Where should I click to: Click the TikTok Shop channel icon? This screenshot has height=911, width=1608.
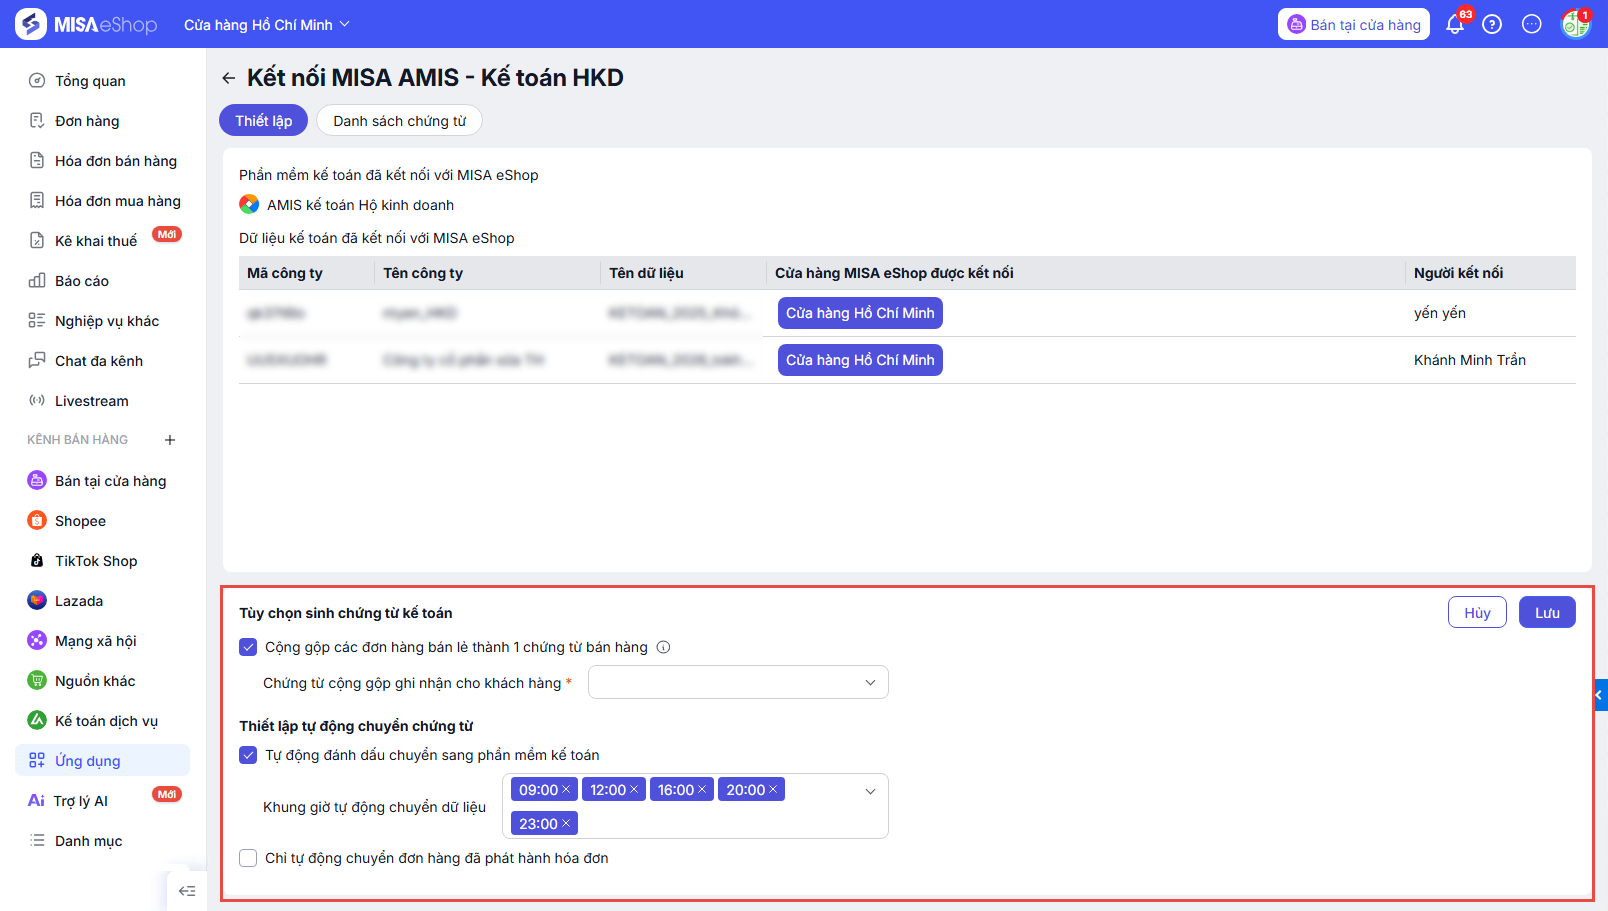click(x=37, y=561)
